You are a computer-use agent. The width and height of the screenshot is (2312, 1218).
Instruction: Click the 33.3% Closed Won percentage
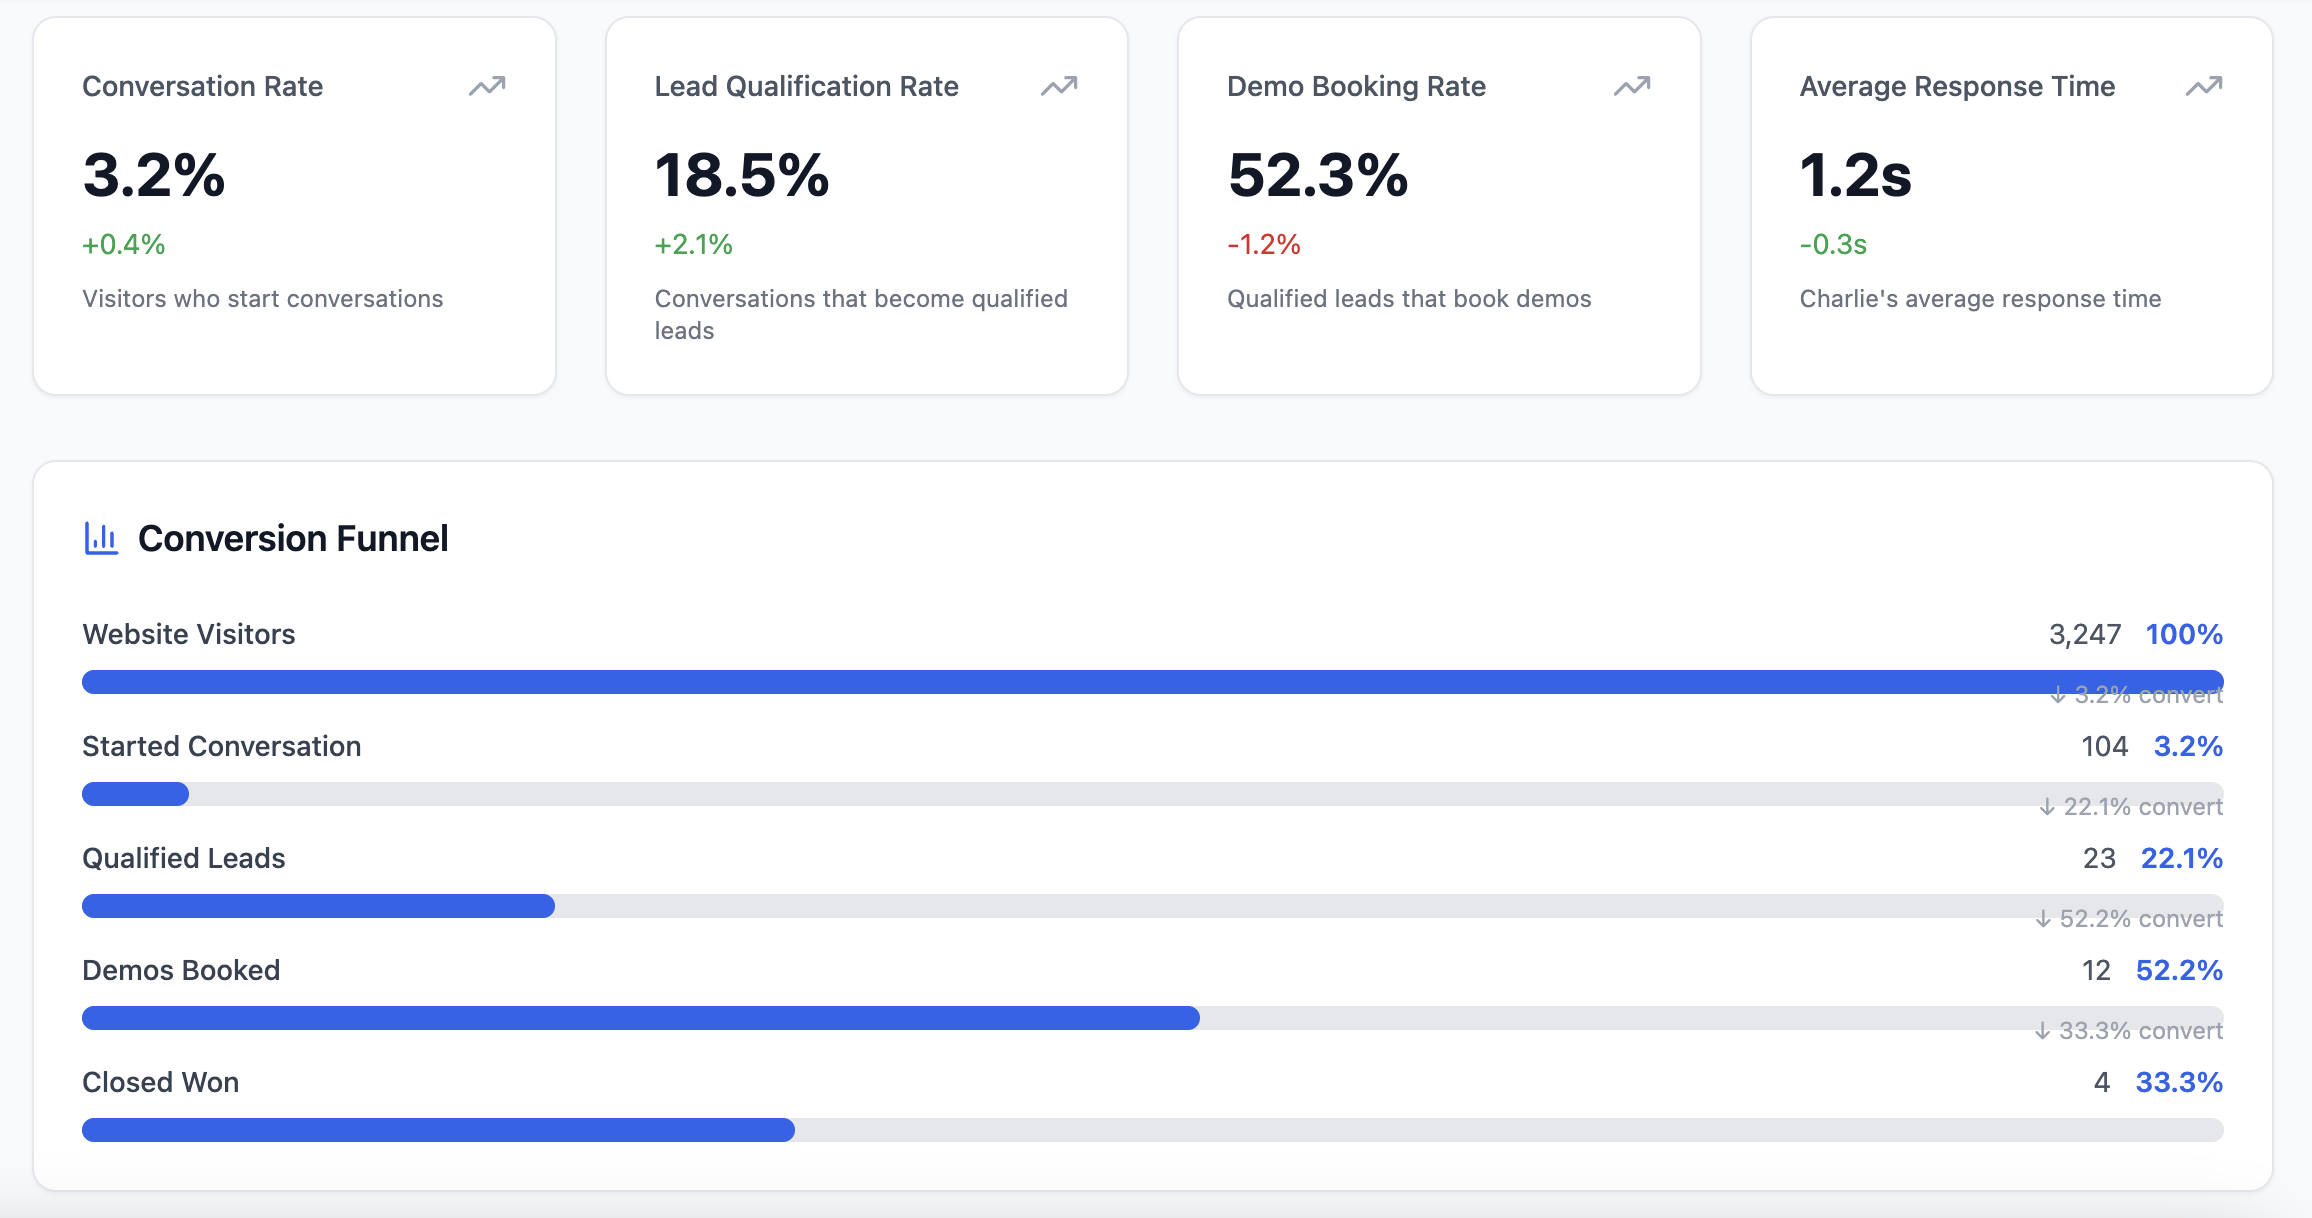coord(2179,1082)
